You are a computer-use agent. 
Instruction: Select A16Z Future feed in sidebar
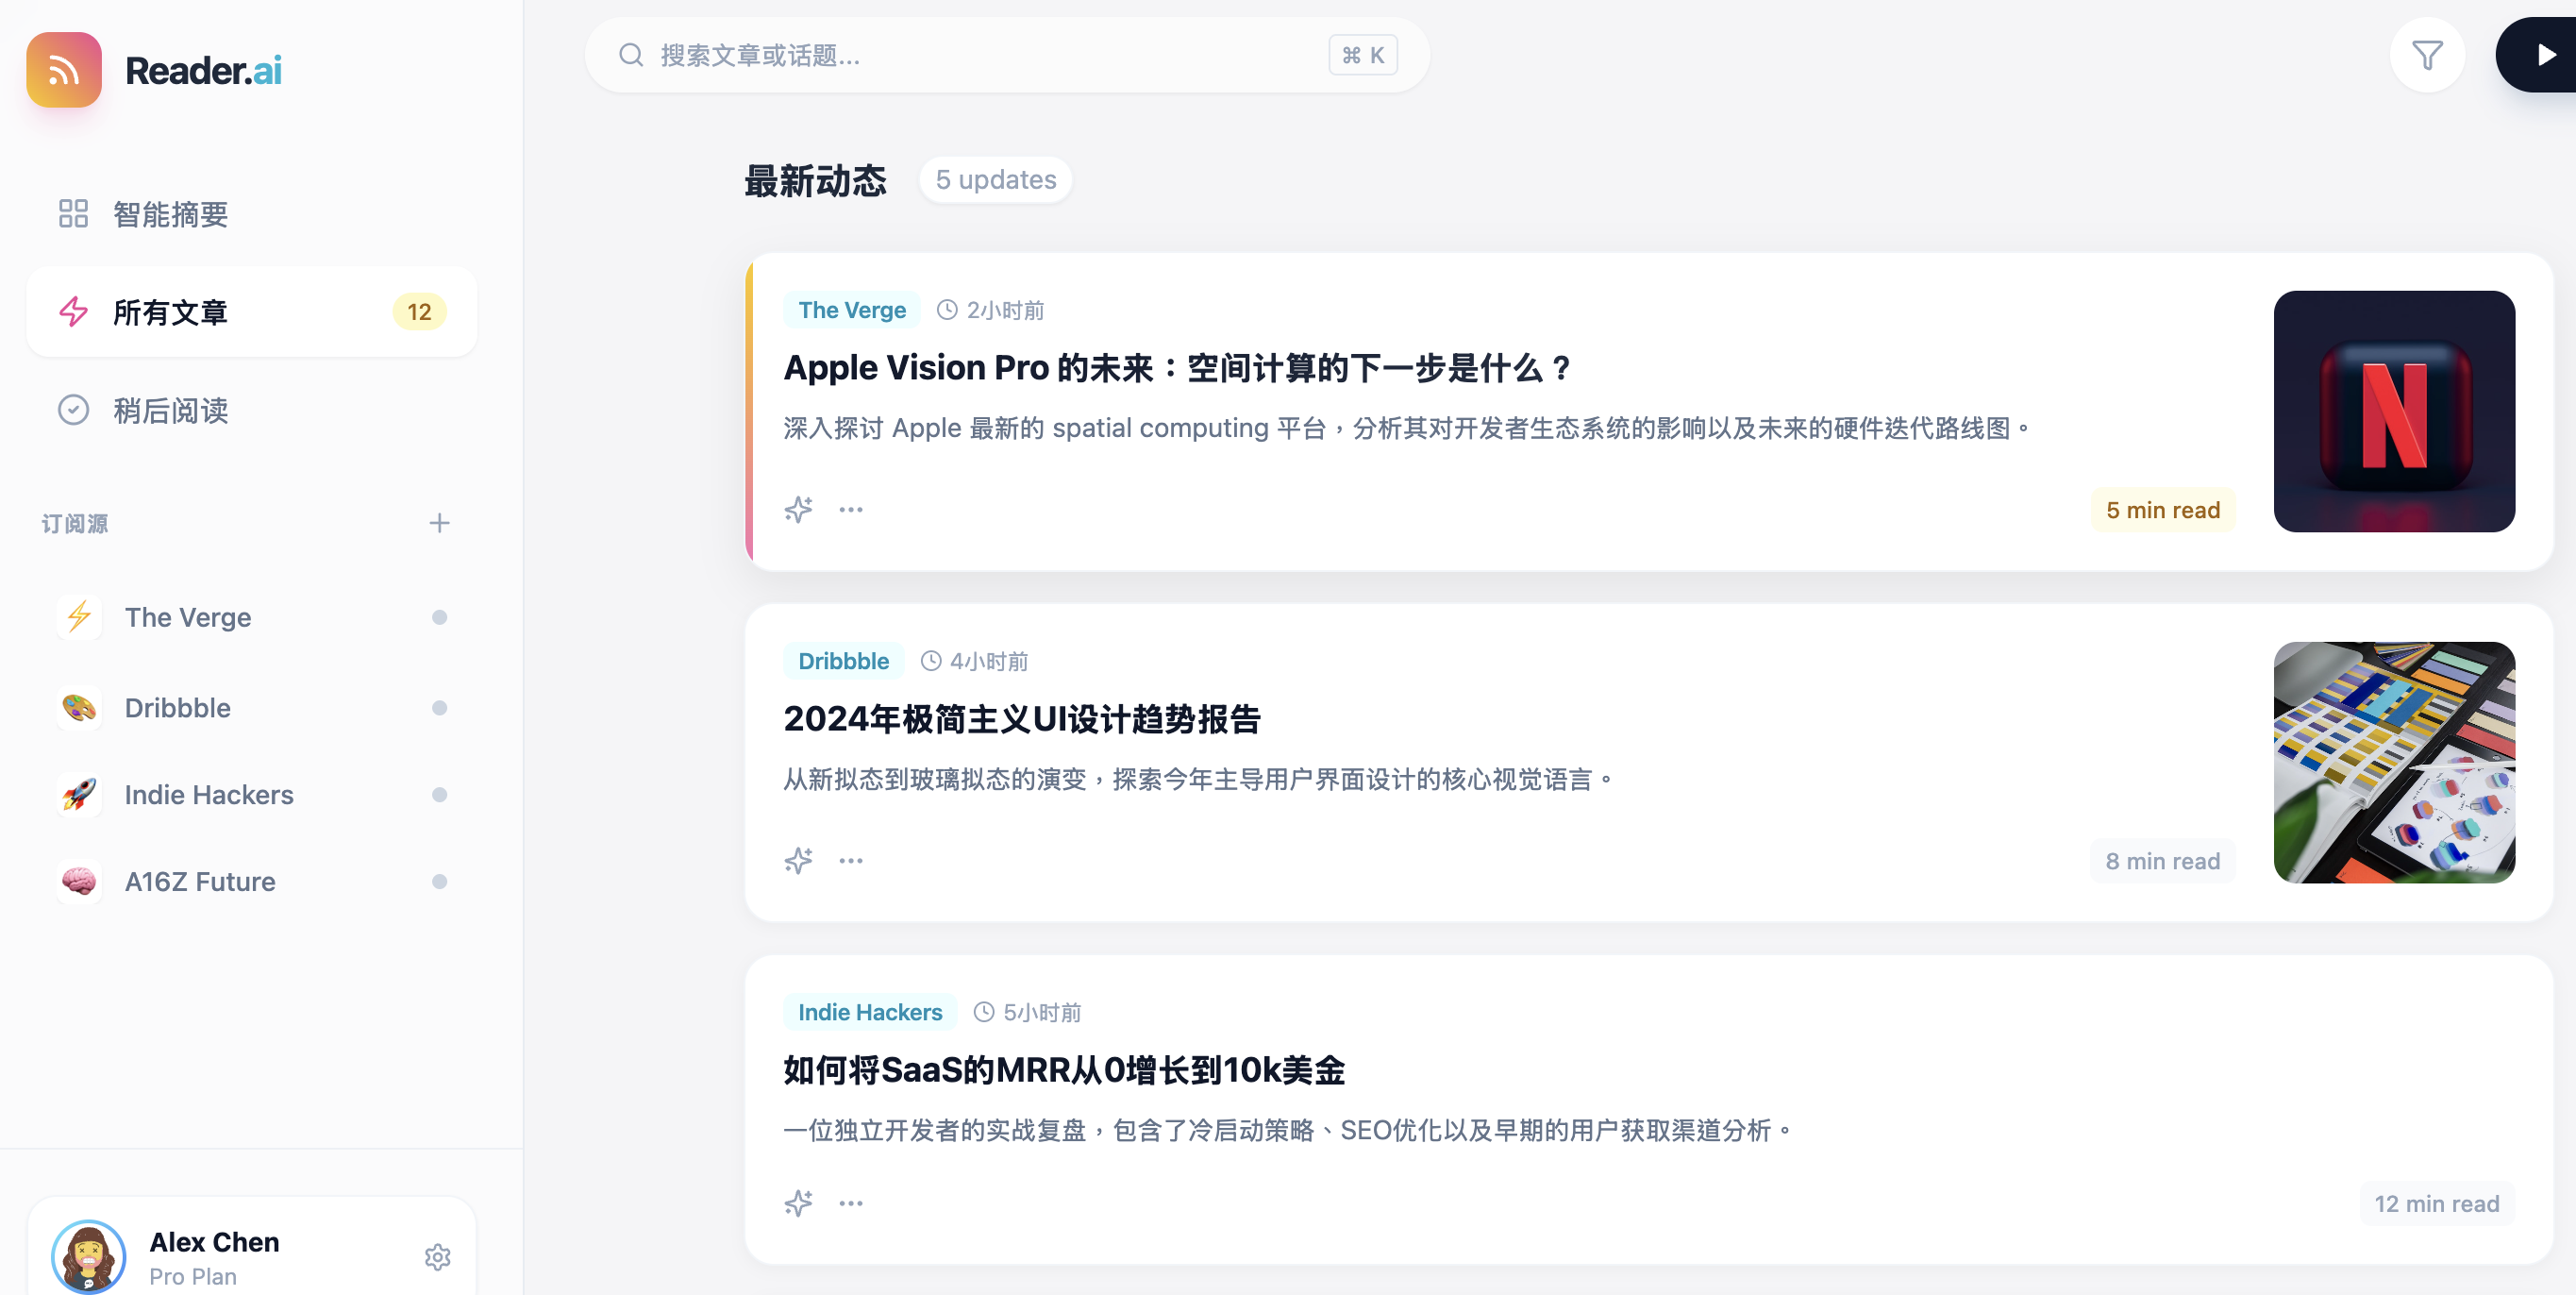[x=200, y=881]
